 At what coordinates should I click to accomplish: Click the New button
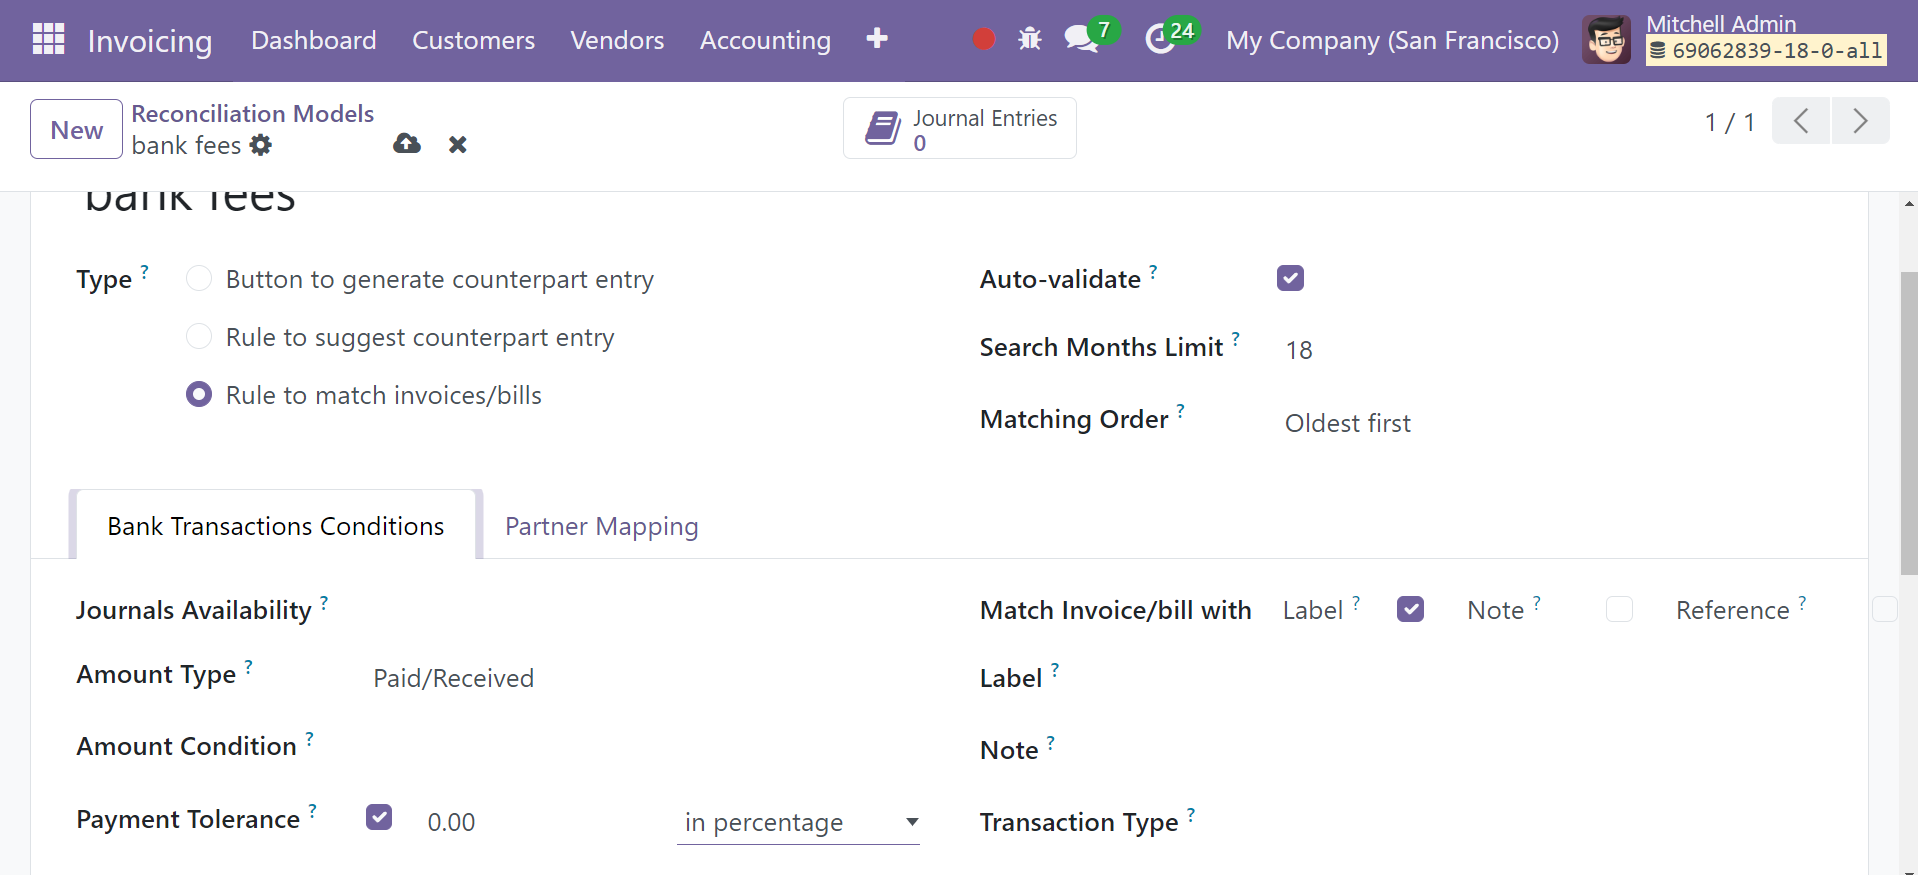pyautogui.click(x=77, y=129)
